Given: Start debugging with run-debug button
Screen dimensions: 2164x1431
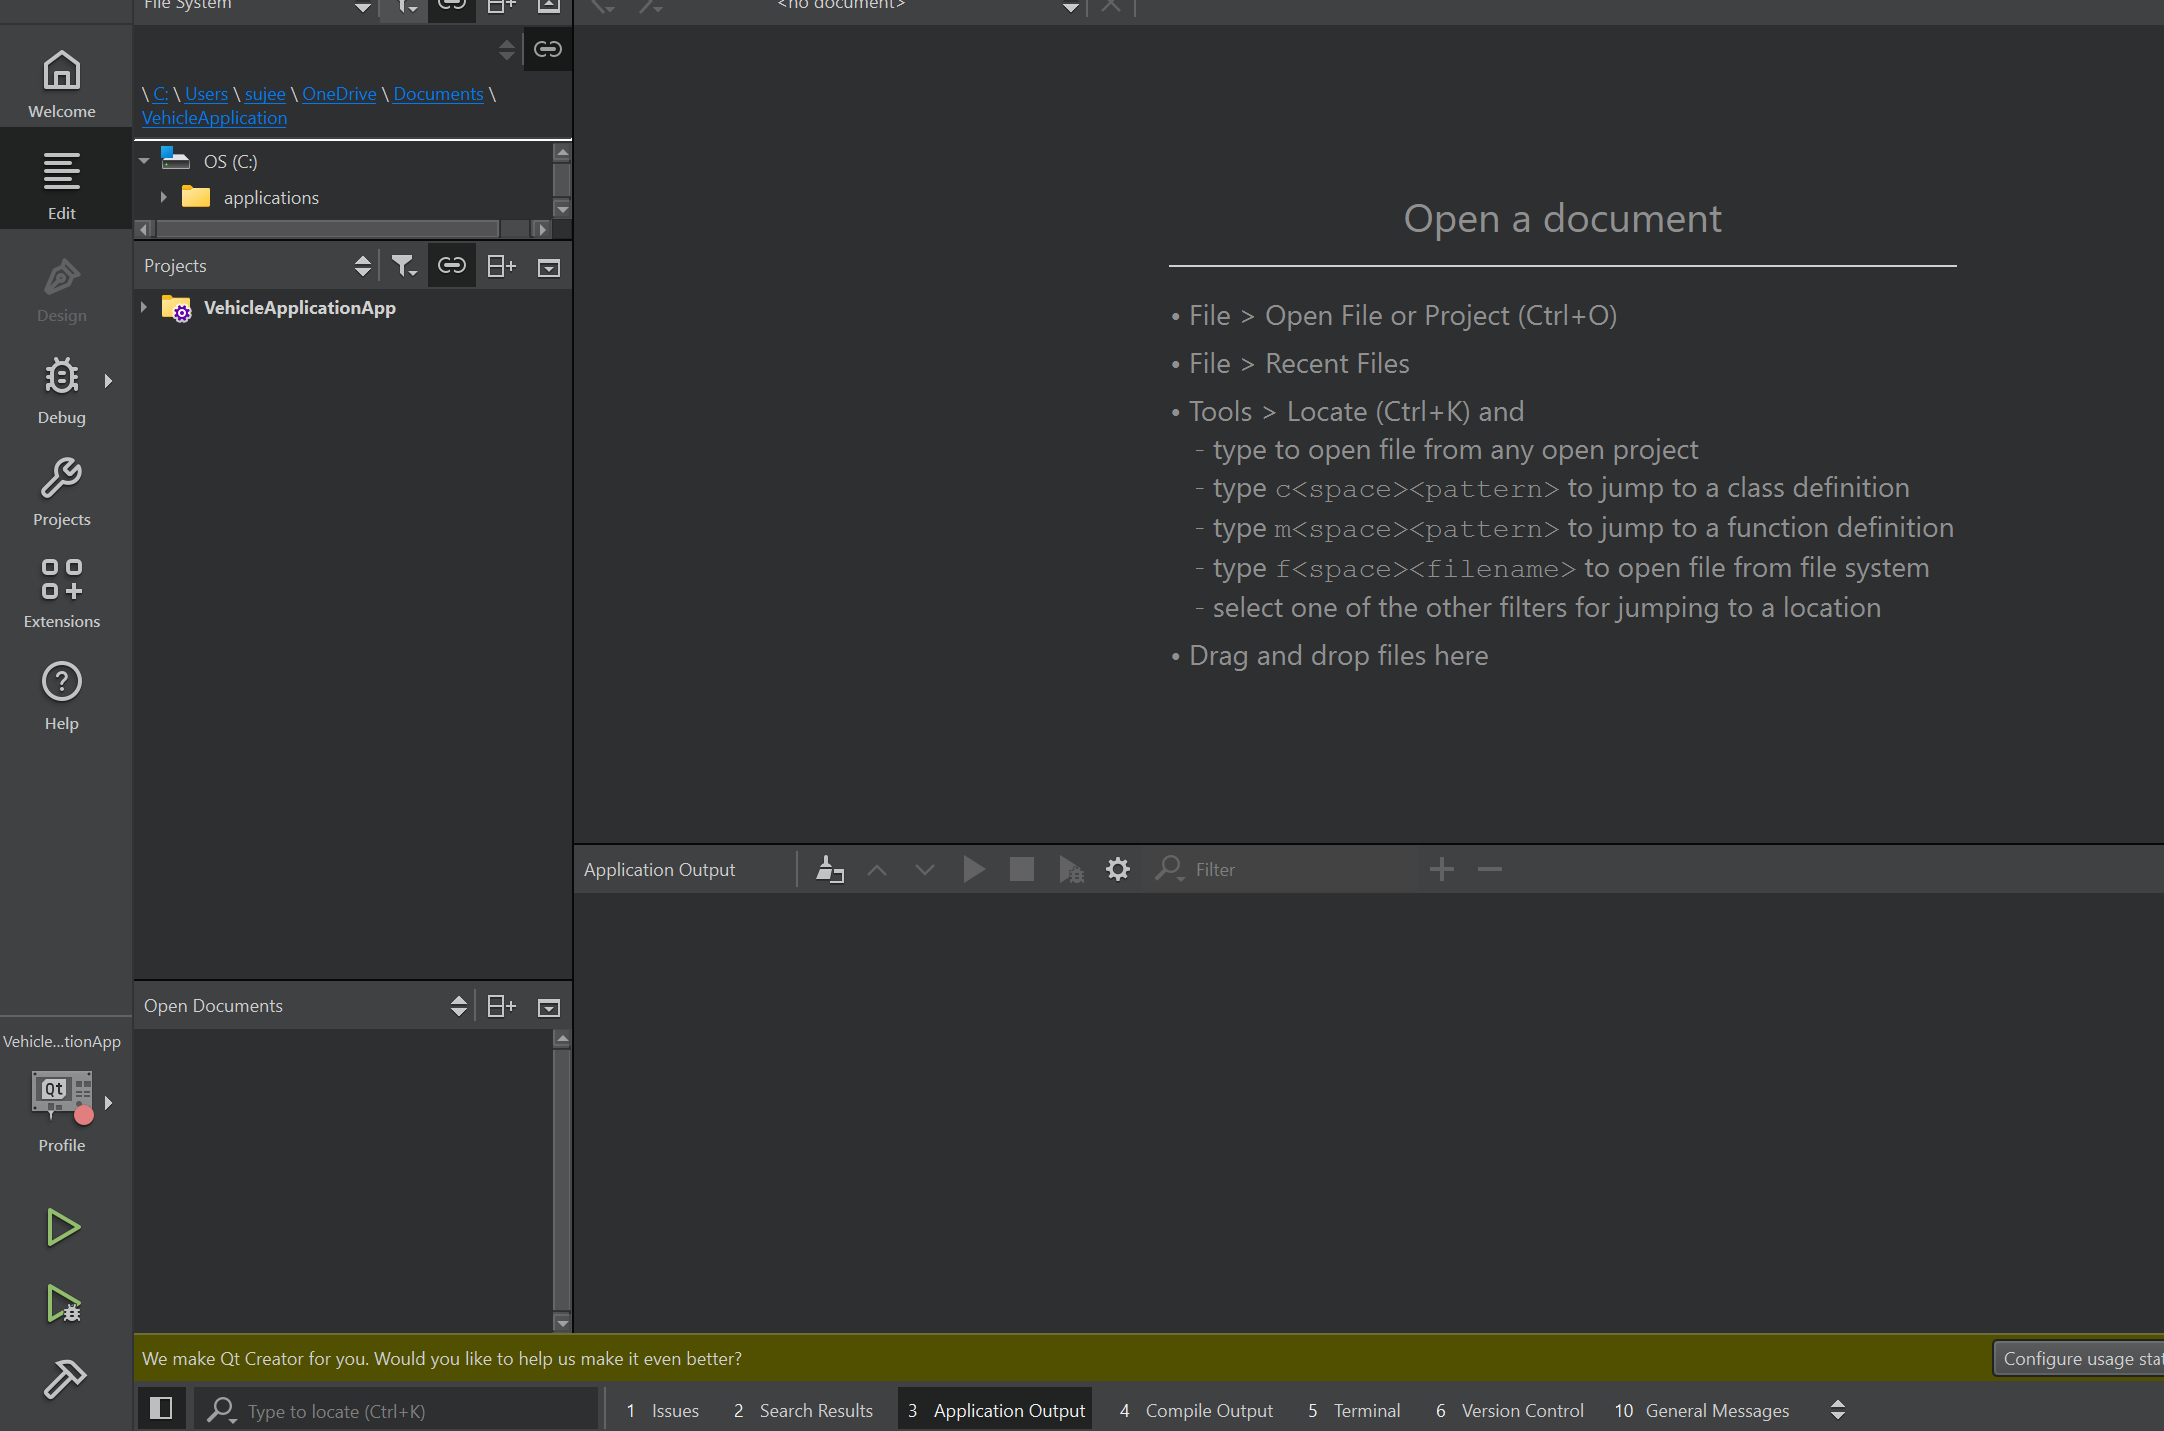Looking at the screenshot, I should coord(63,1304).
